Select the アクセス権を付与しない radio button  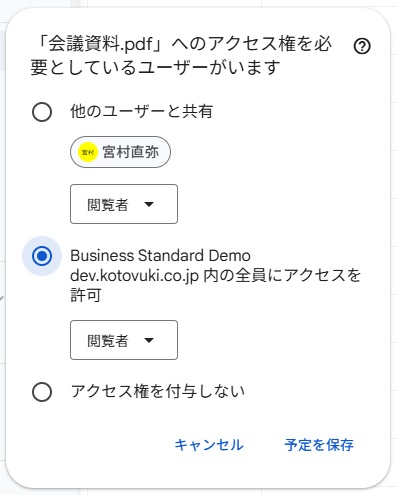click(x=42, y=392)
